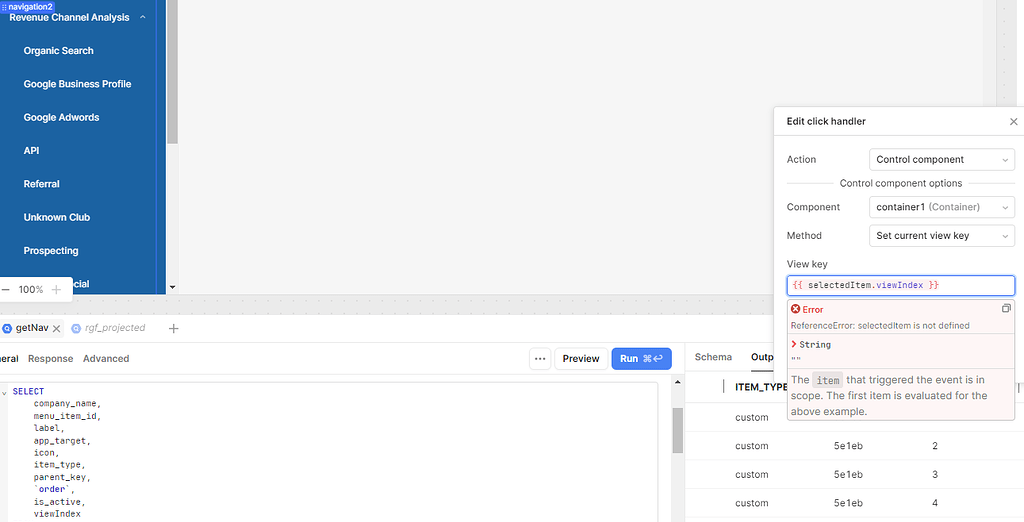The image size is (1024, 522).
Task: Open the Component dropdown showing container1
Action: (941, 207)
